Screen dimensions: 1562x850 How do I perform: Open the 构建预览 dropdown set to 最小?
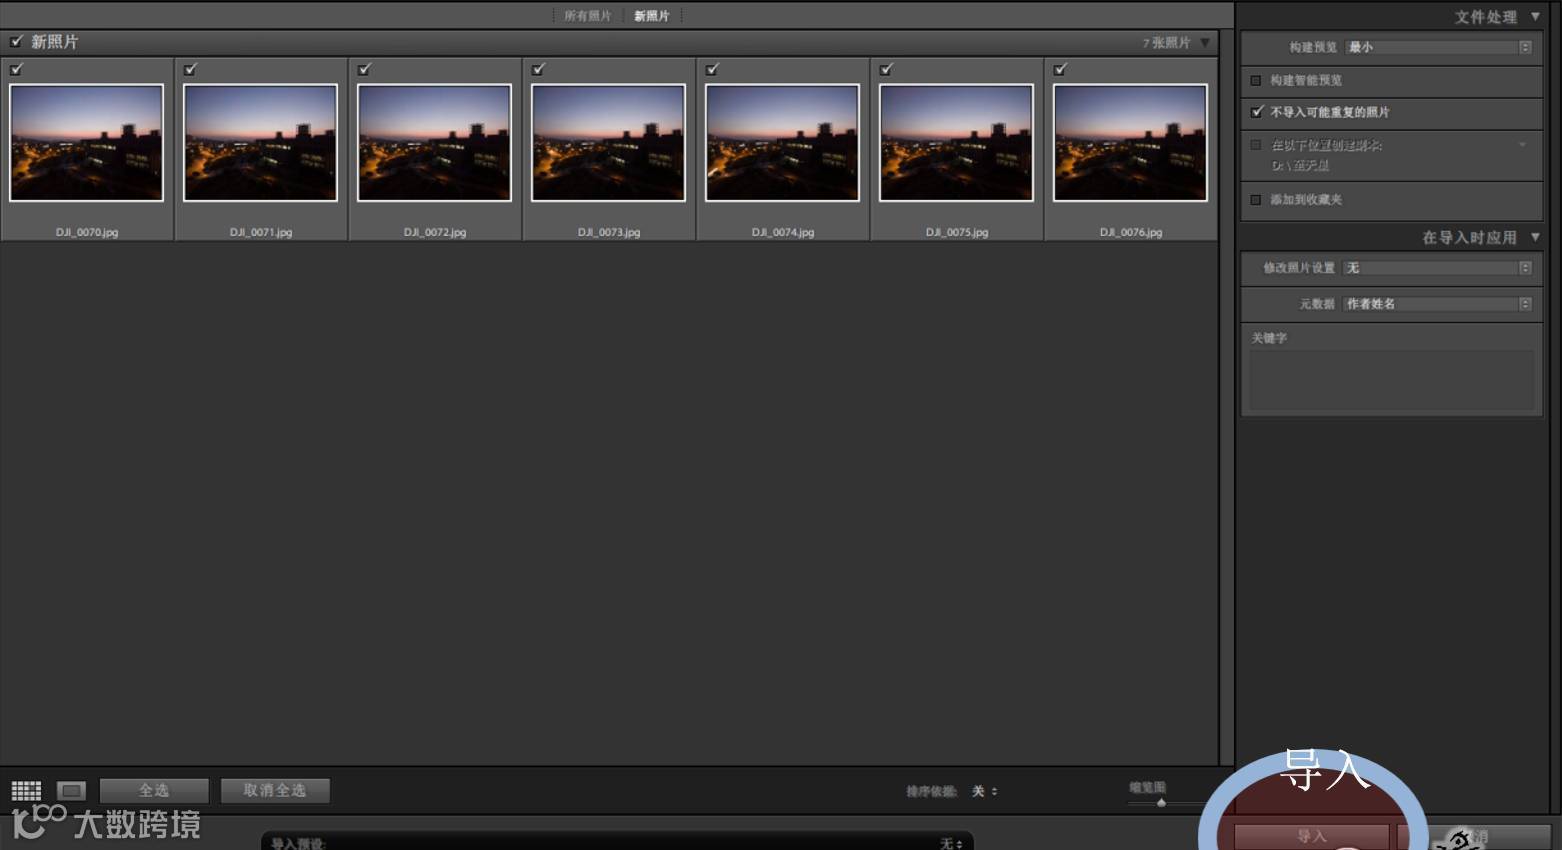(1439, 47)
